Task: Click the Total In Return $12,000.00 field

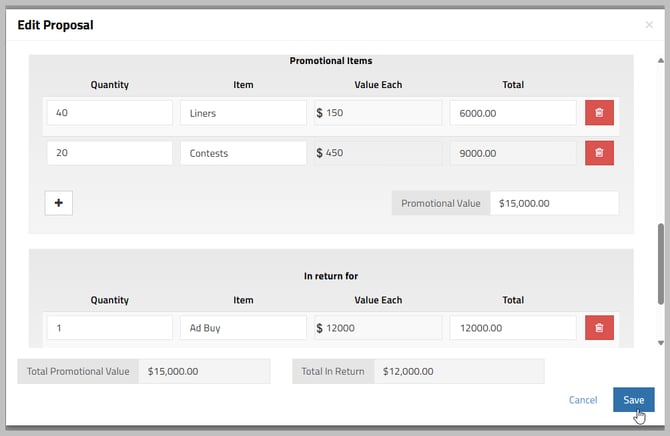Action: pyautogui.click(x=459, y=371)
